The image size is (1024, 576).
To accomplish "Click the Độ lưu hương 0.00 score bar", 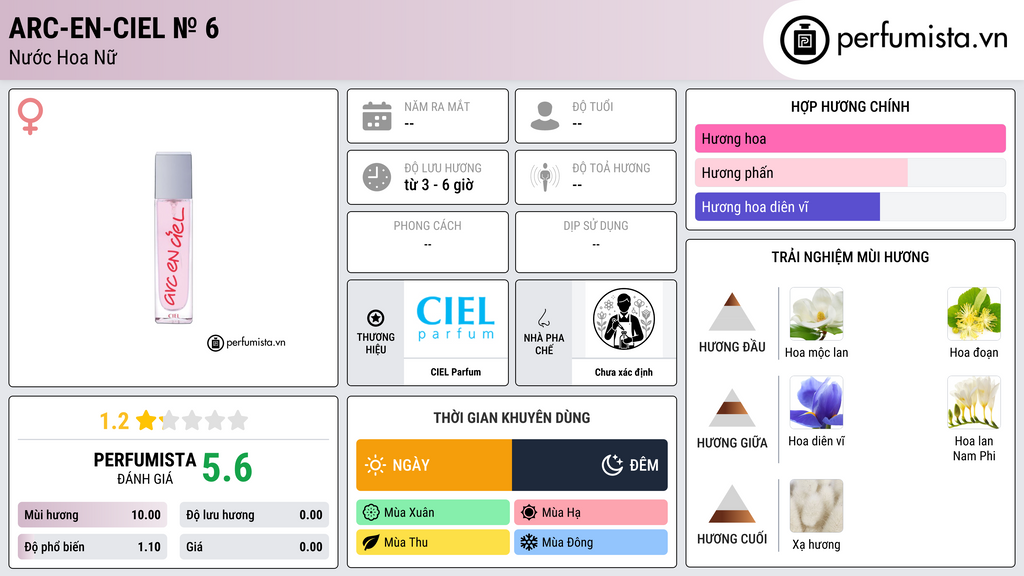I will pyautogui.click(x=254, y=515).
